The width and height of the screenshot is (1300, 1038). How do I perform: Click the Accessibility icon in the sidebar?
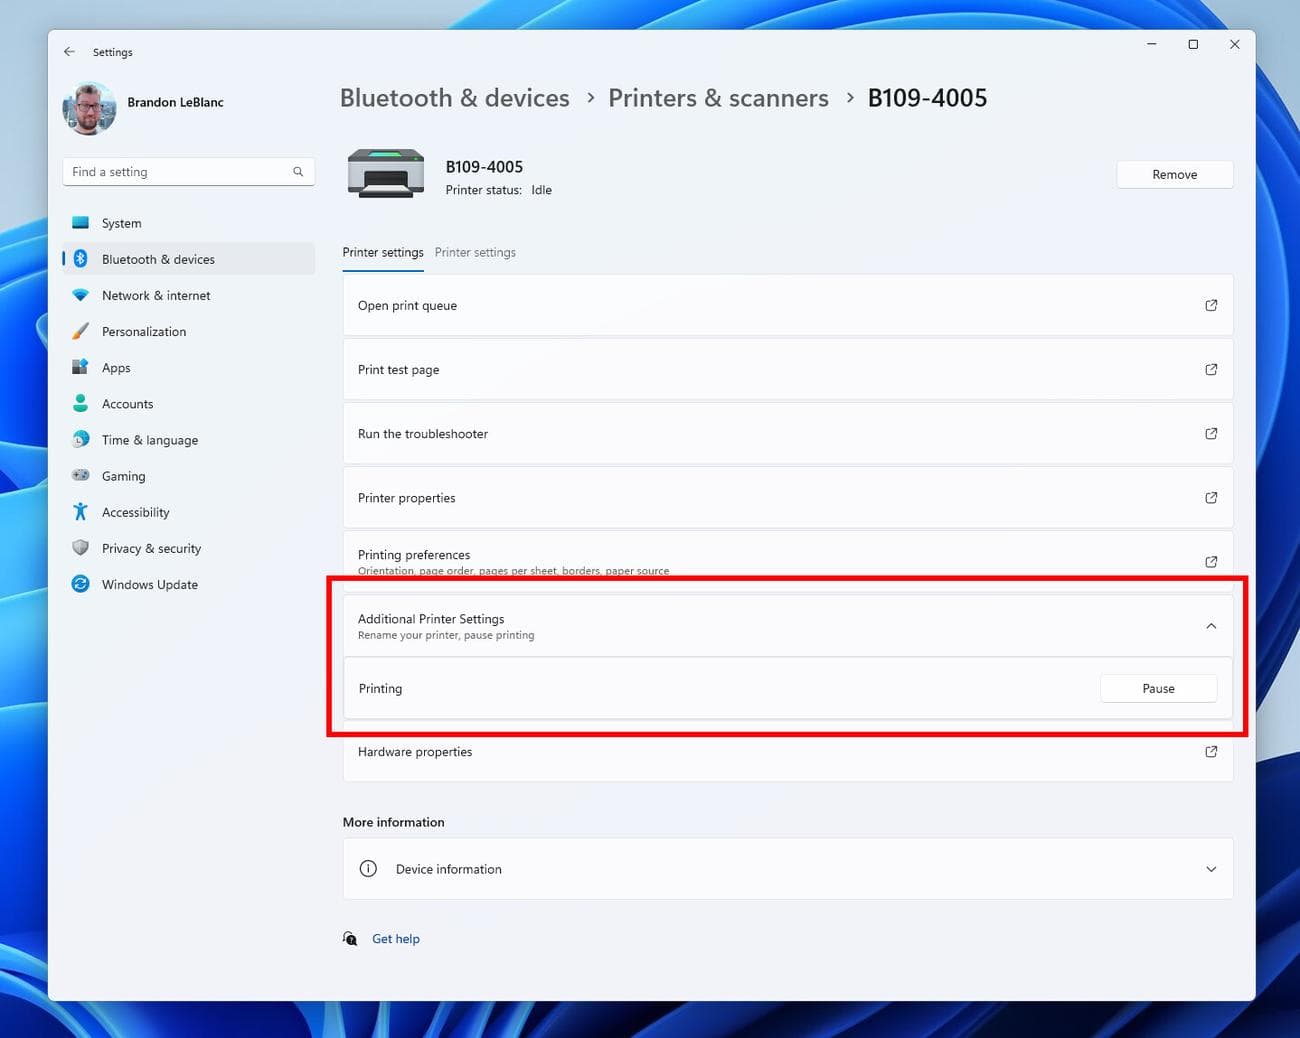[80, 511]
